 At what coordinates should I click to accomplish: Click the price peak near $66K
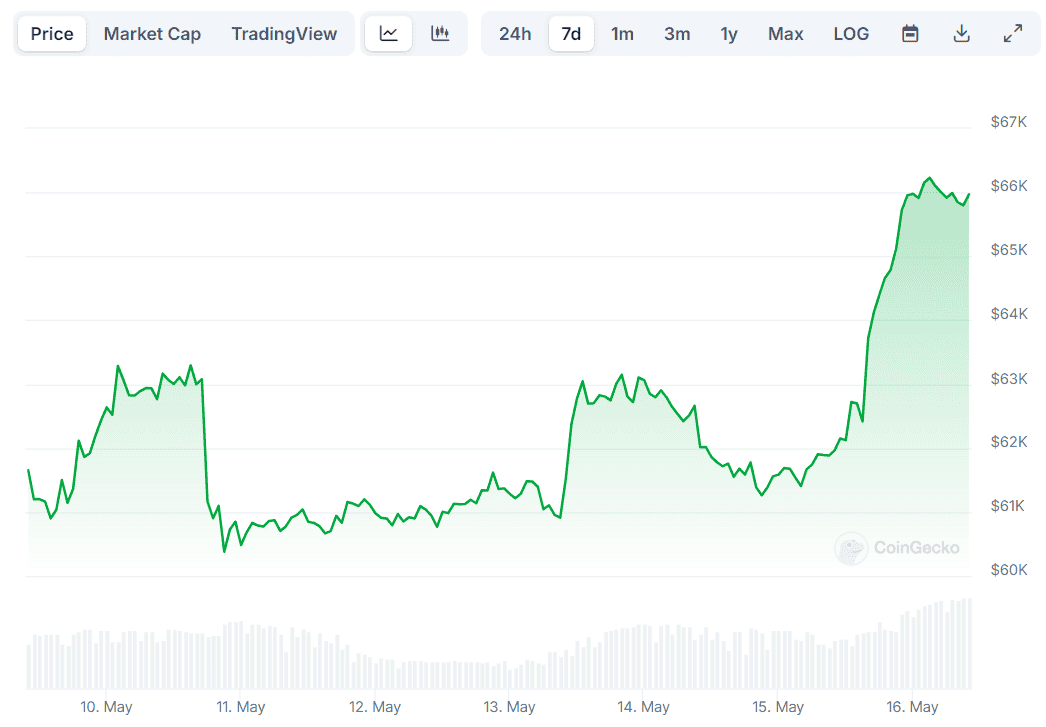pos(929,178)
